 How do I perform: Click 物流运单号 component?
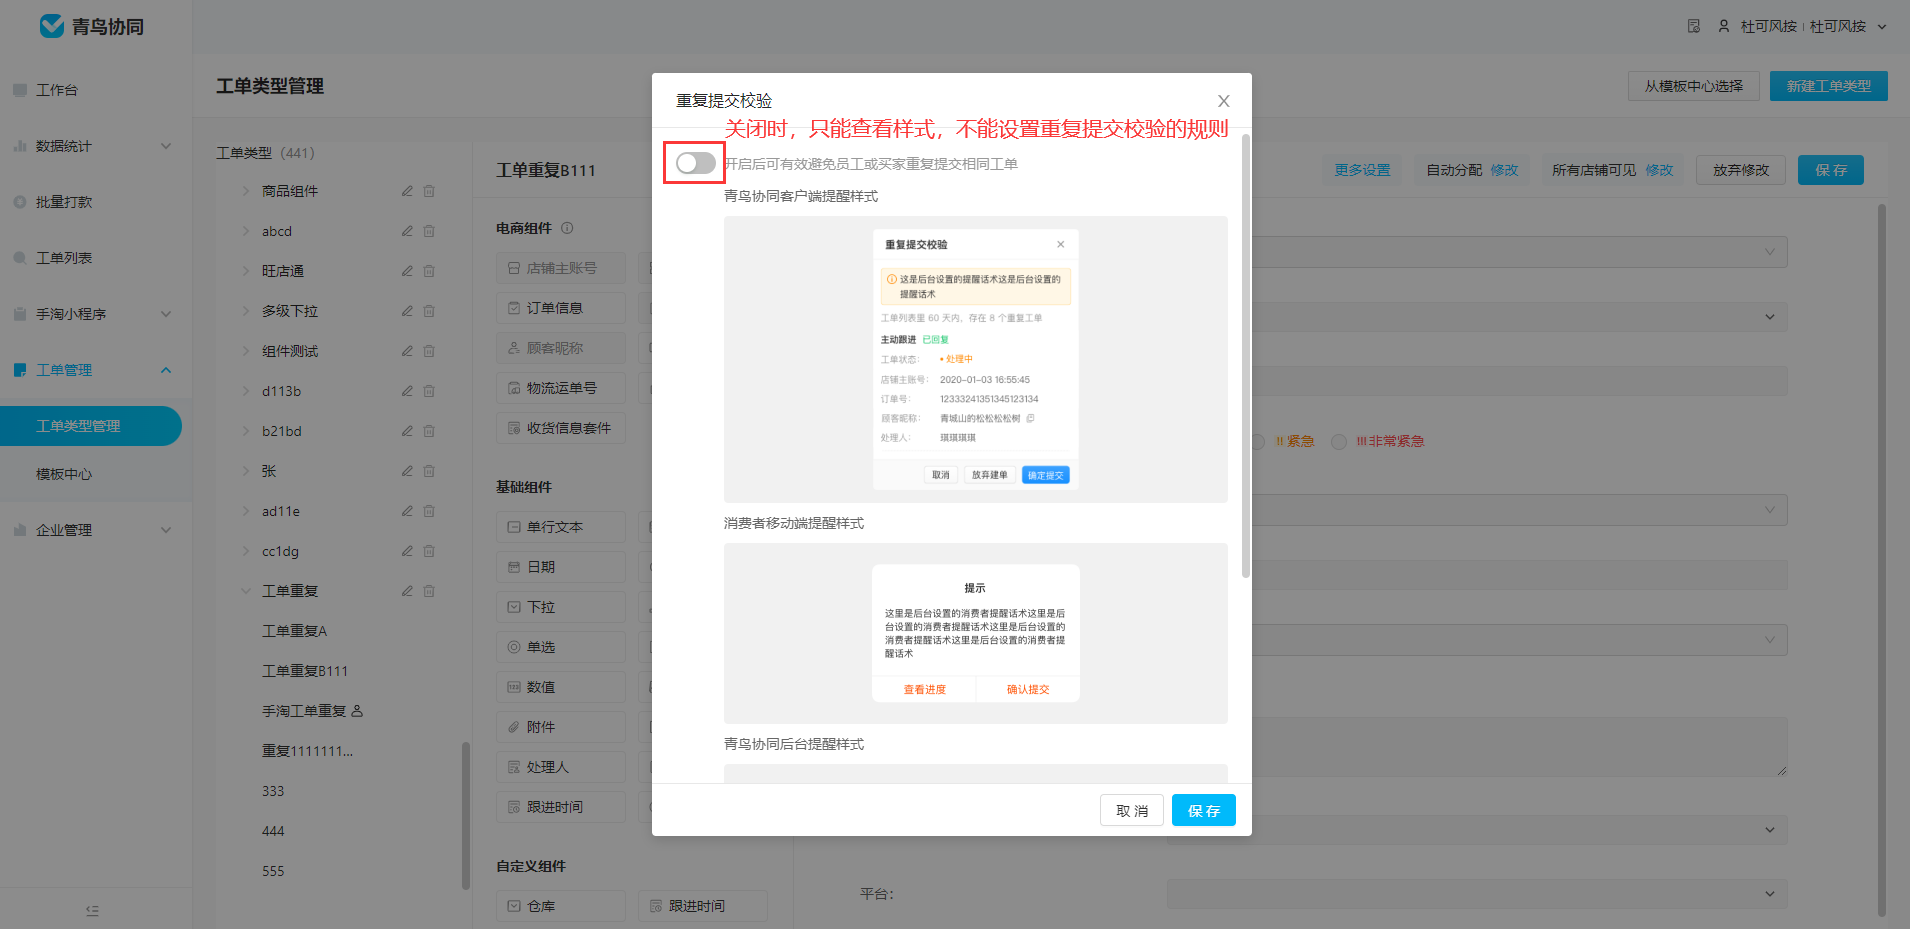click(x=561, y=388)
